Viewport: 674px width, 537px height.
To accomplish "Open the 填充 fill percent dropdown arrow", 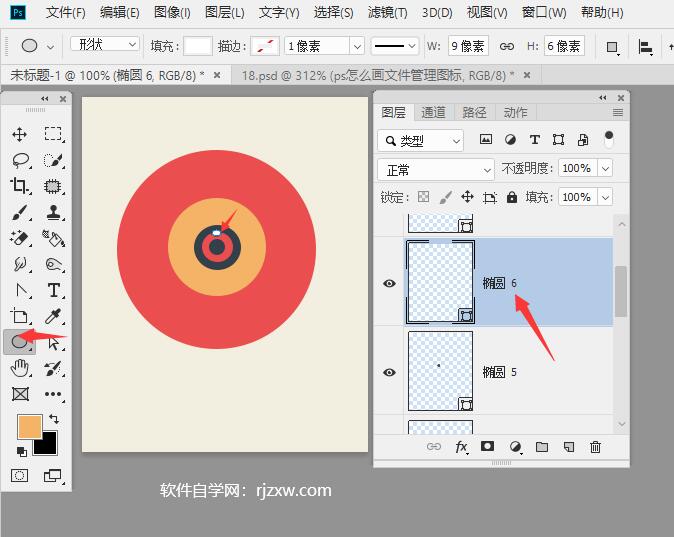I will (605, 197).
